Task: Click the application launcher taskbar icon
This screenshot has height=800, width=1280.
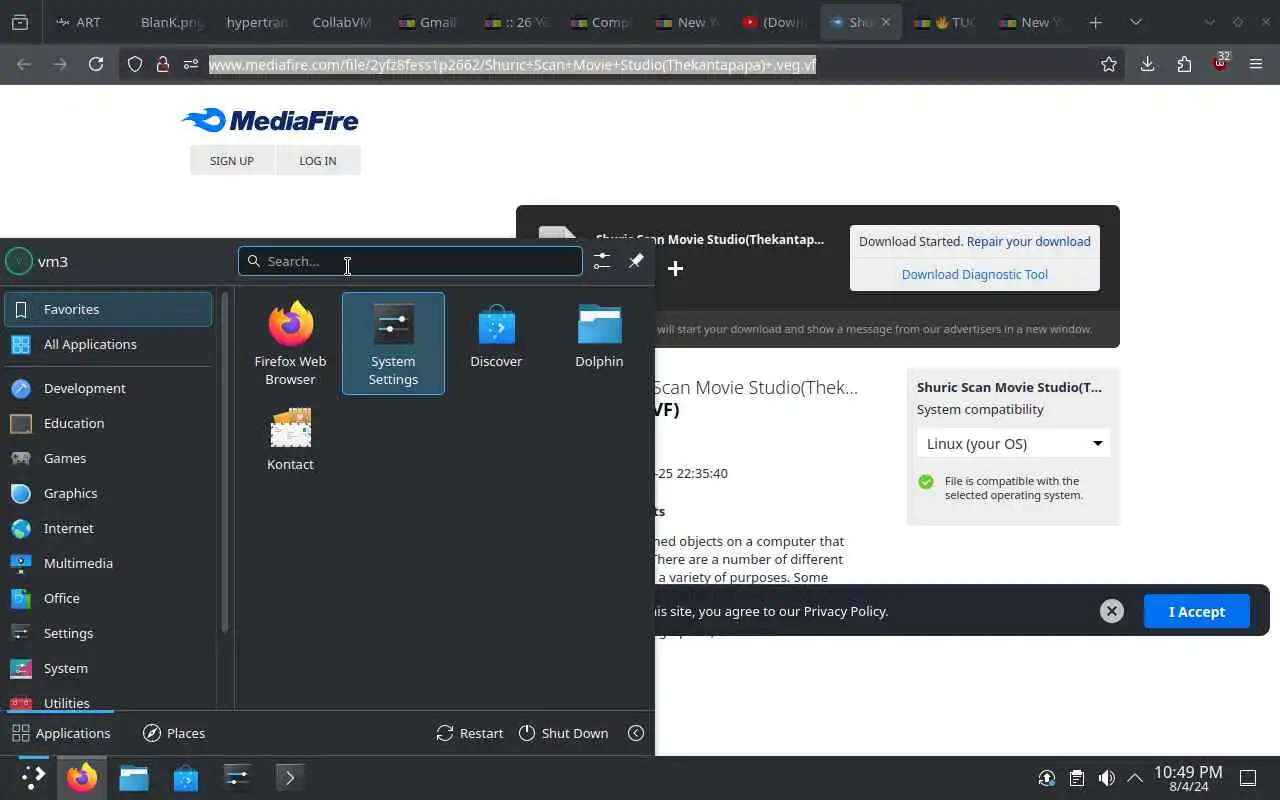Action: tap(33, 777)
